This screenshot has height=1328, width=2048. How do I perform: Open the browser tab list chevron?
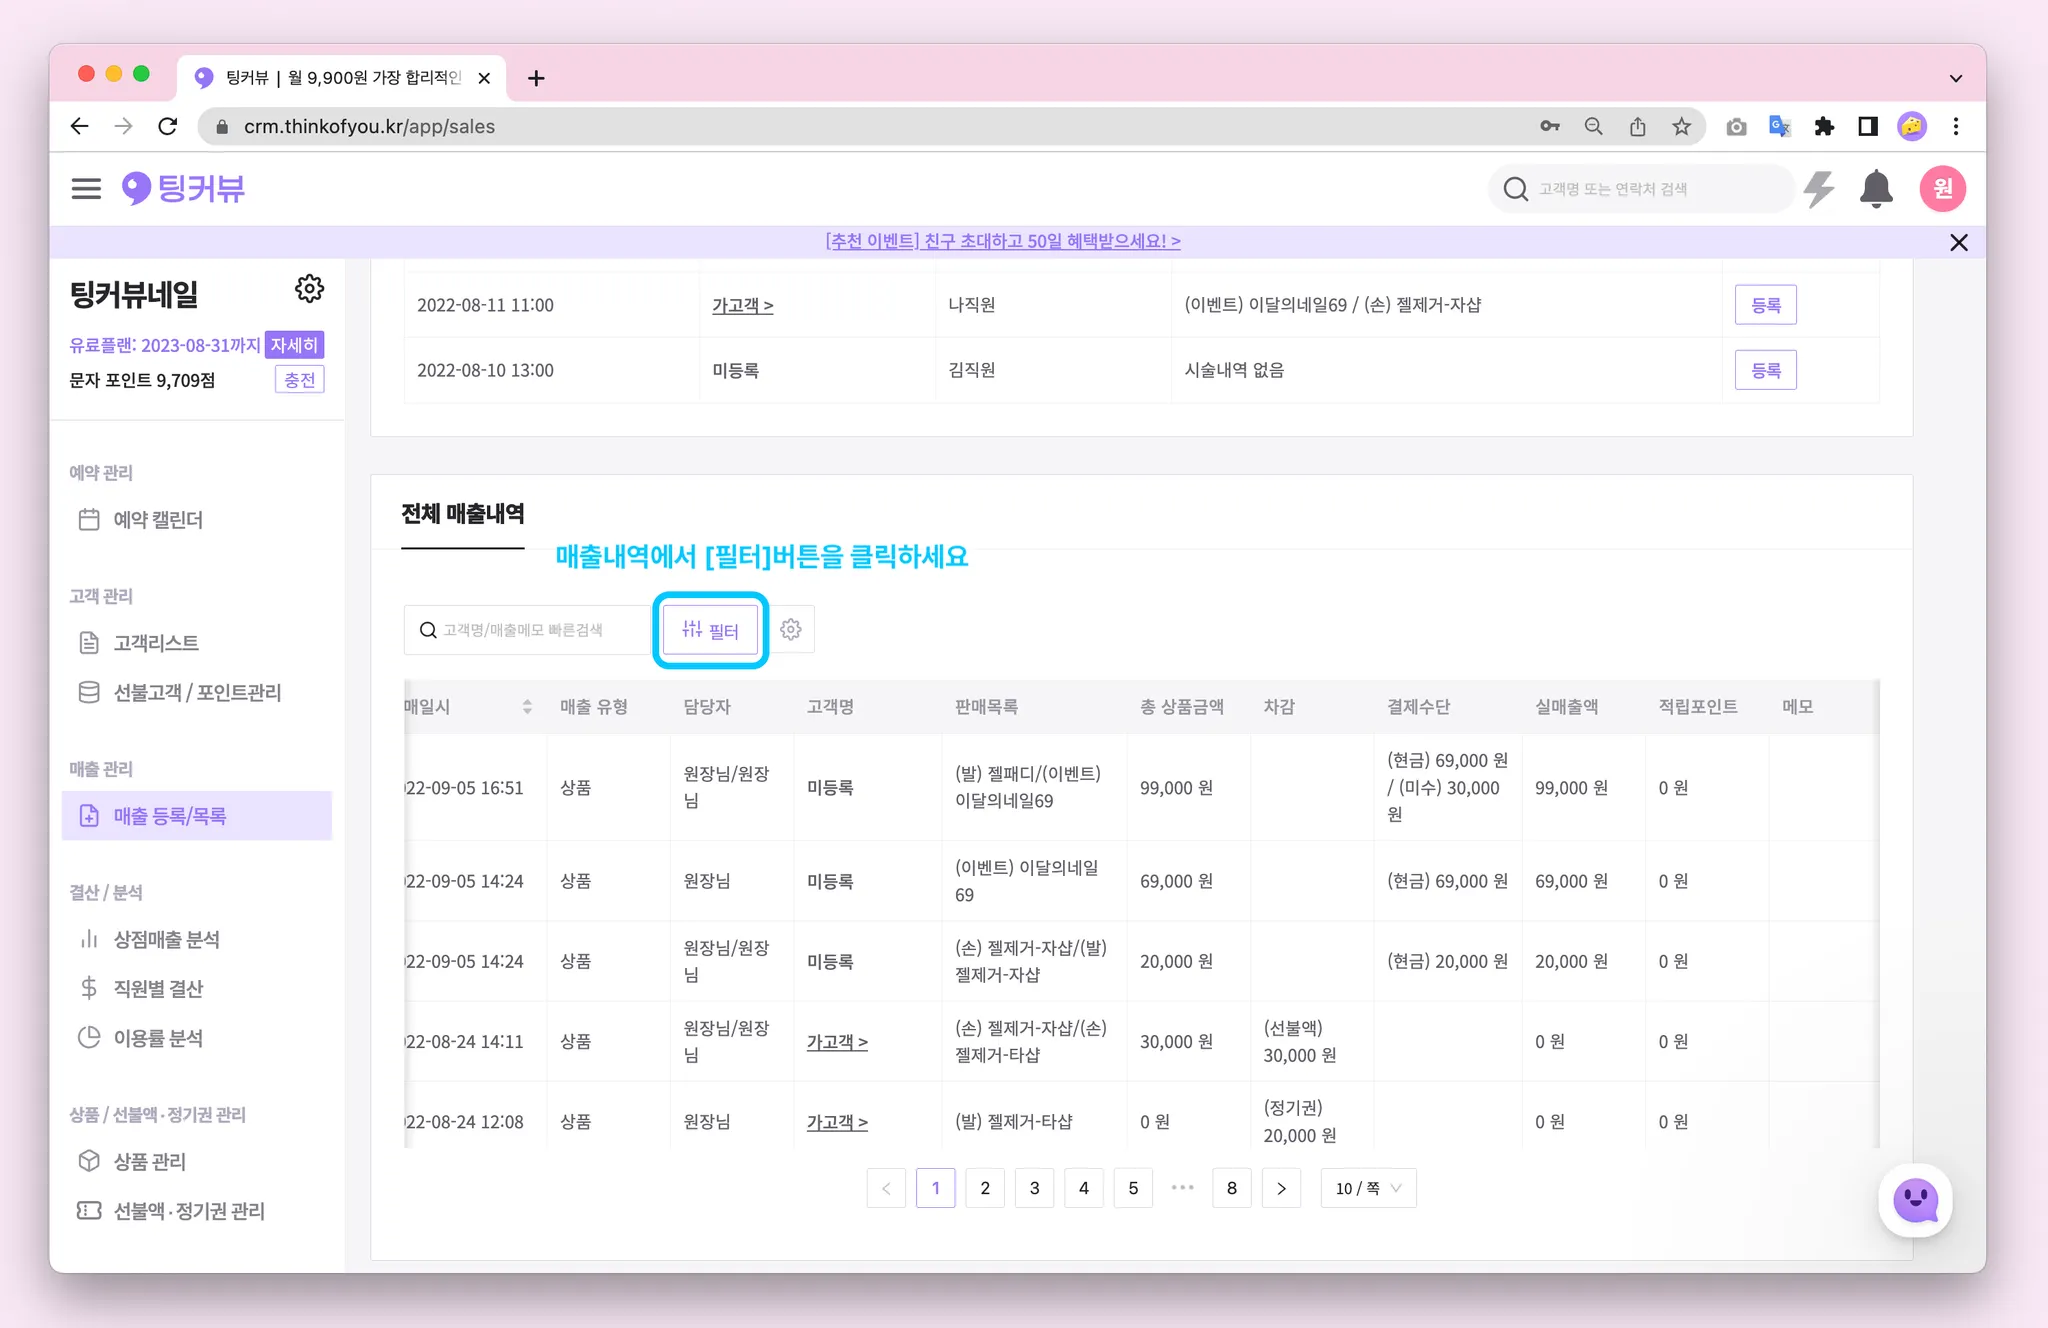click(x=1955, y=78)
